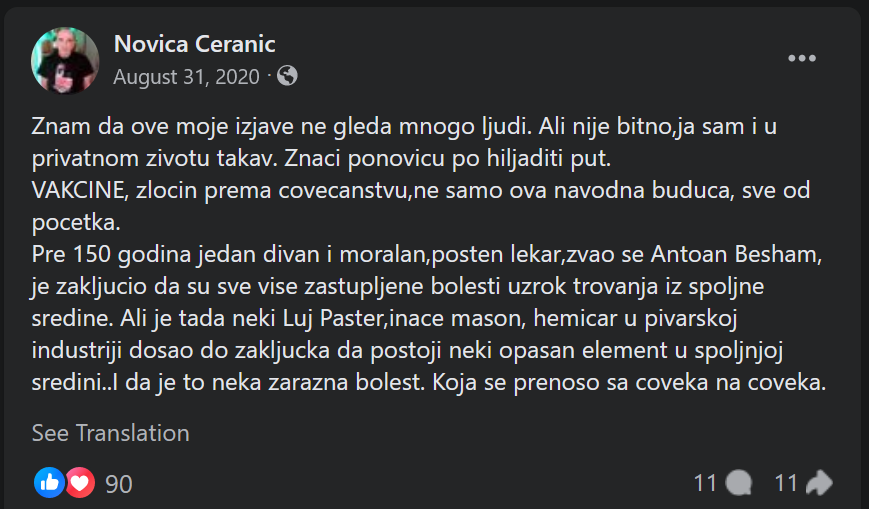
Task: Open comments via the speech bubble icon
Action: (x=738, y=484)
